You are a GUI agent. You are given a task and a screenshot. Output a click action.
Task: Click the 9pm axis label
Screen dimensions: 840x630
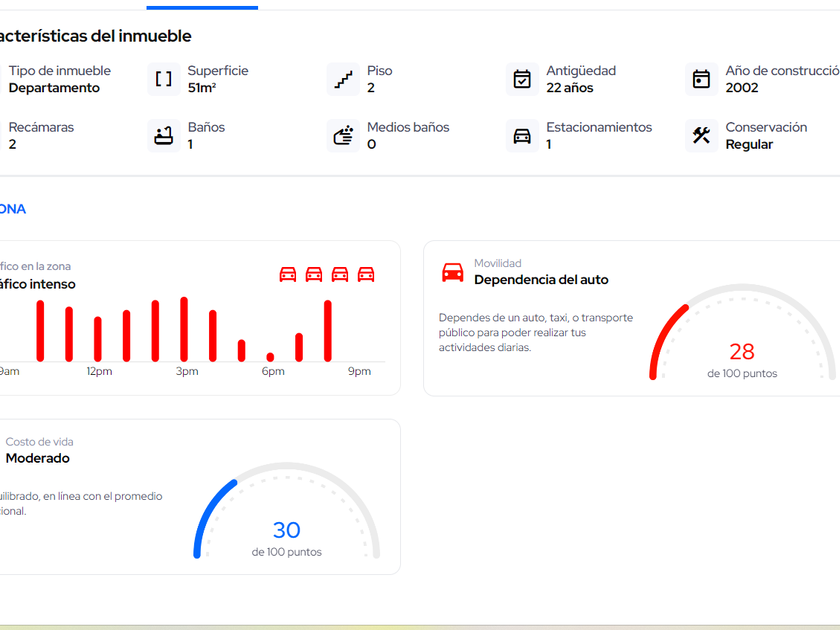tap(359, 371)
